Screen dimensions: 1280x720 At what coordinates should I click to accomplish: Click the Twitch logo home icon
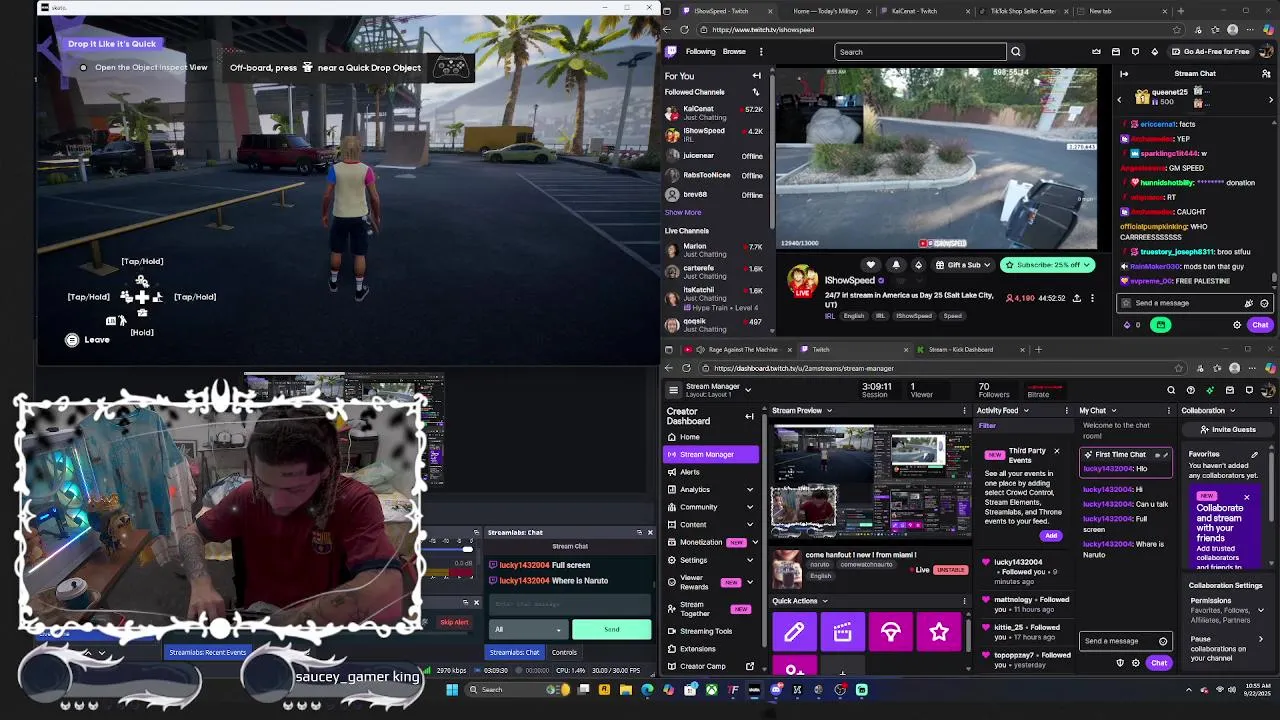point(671,52)
